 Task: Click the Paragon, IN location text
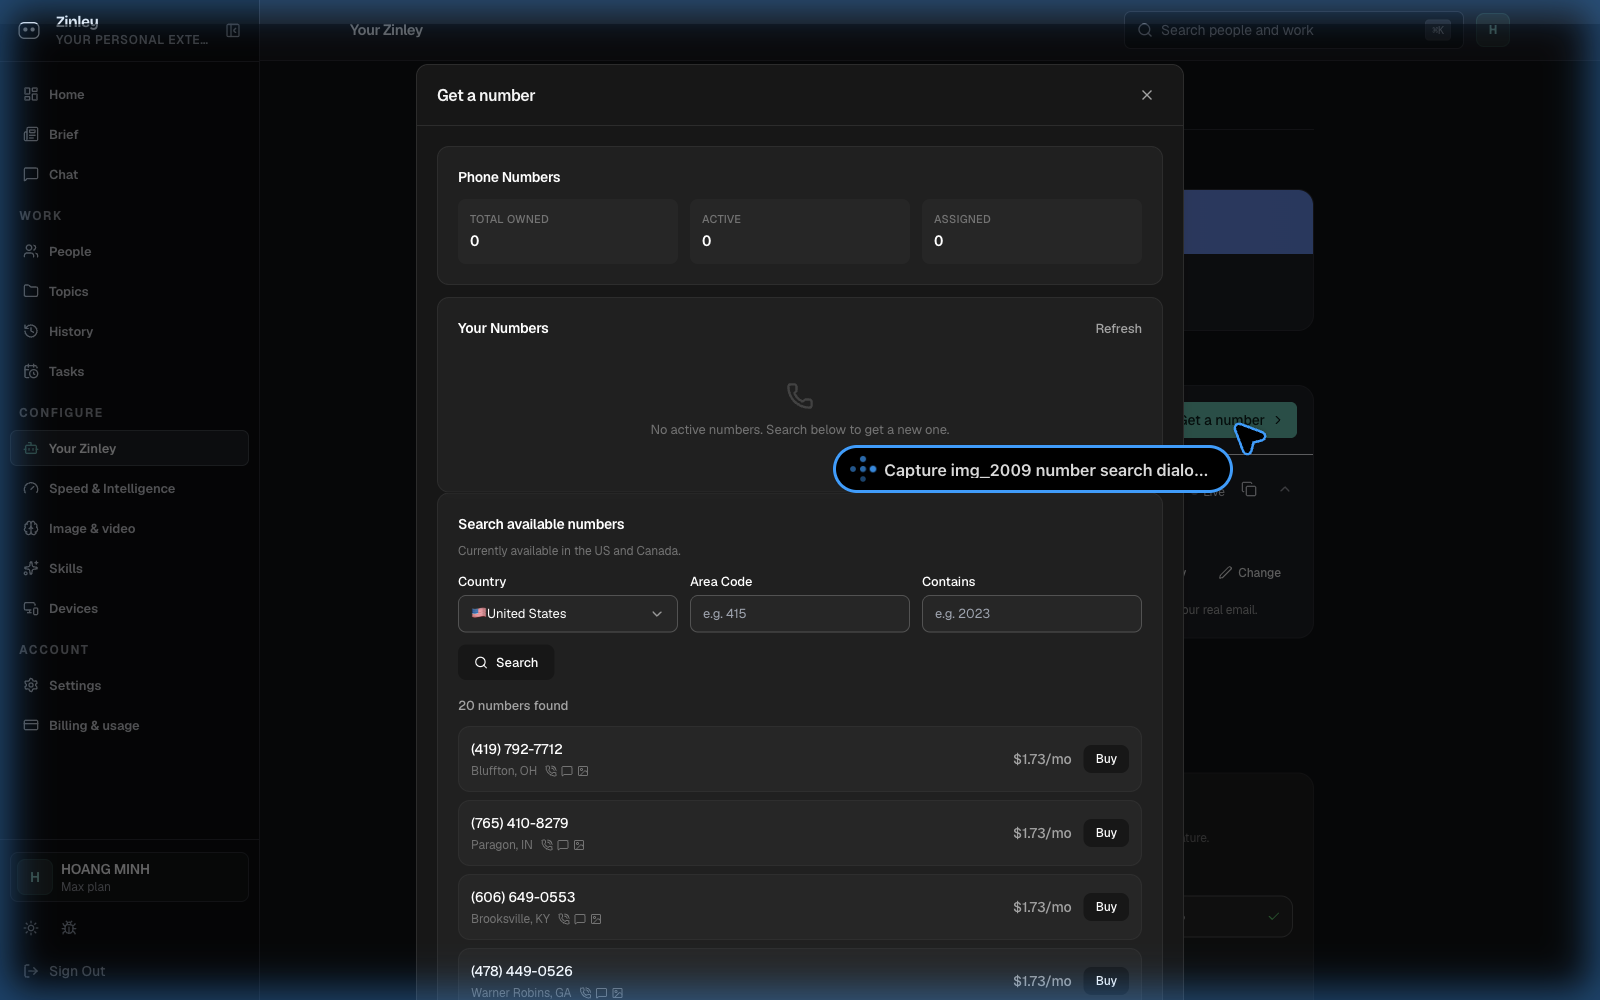[x=502, y=845]
